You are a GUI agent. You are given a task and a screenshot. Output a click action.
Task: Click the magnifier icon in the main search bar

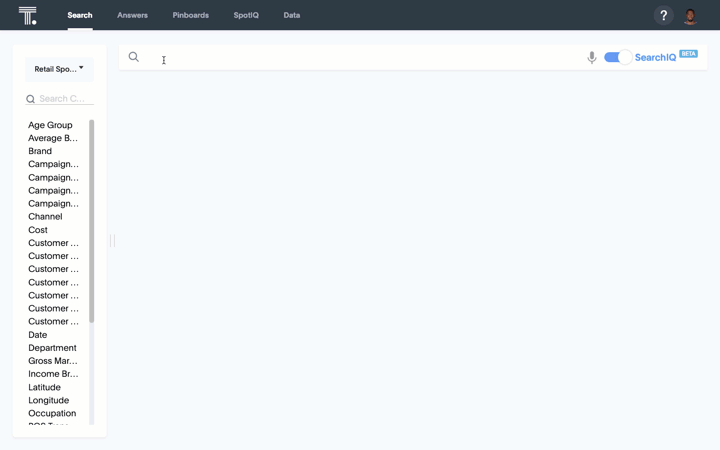click(134, 57)
